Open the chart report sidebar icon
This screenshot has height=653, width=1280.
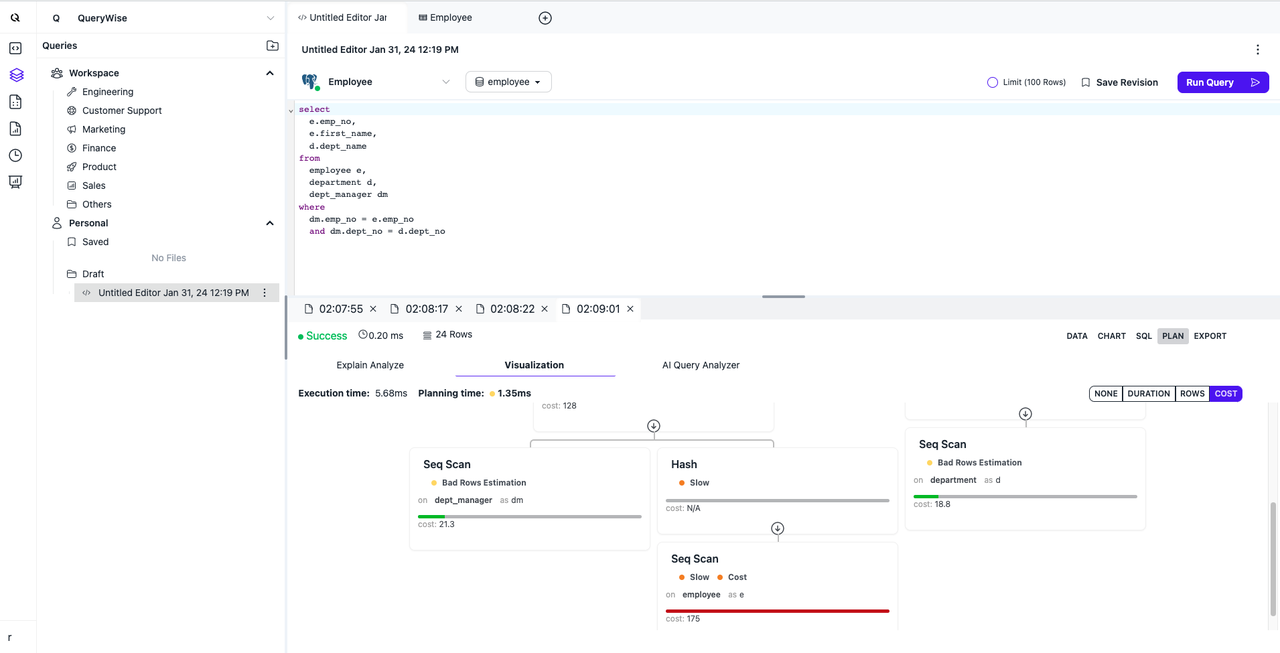click(15, 129)
